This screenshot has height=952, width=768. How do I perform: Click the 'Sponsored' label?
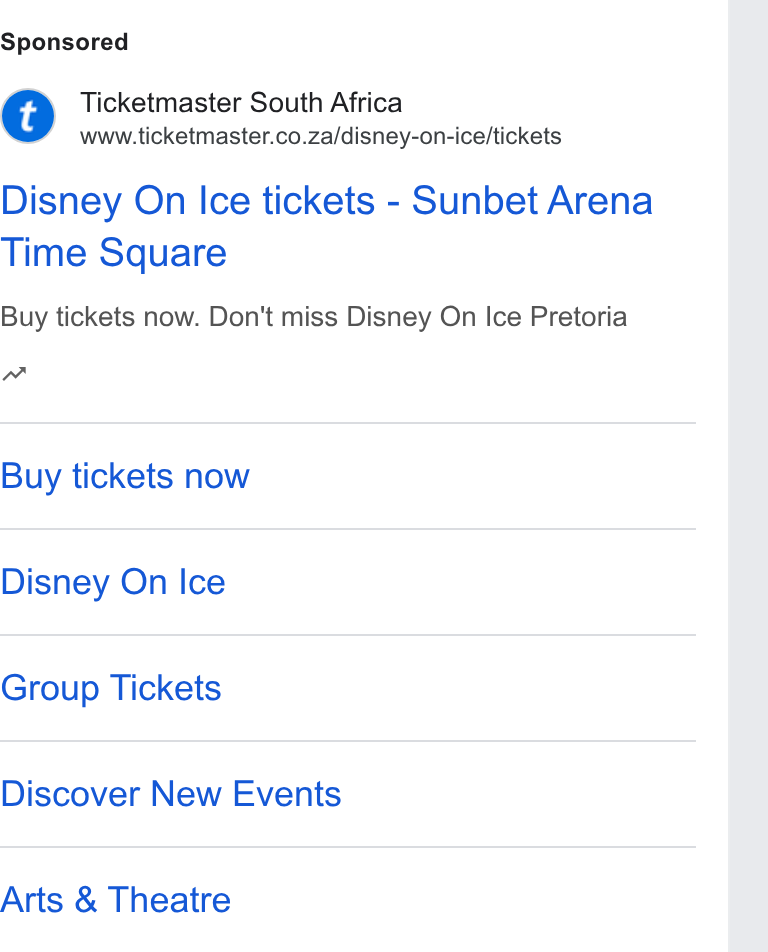64,42
